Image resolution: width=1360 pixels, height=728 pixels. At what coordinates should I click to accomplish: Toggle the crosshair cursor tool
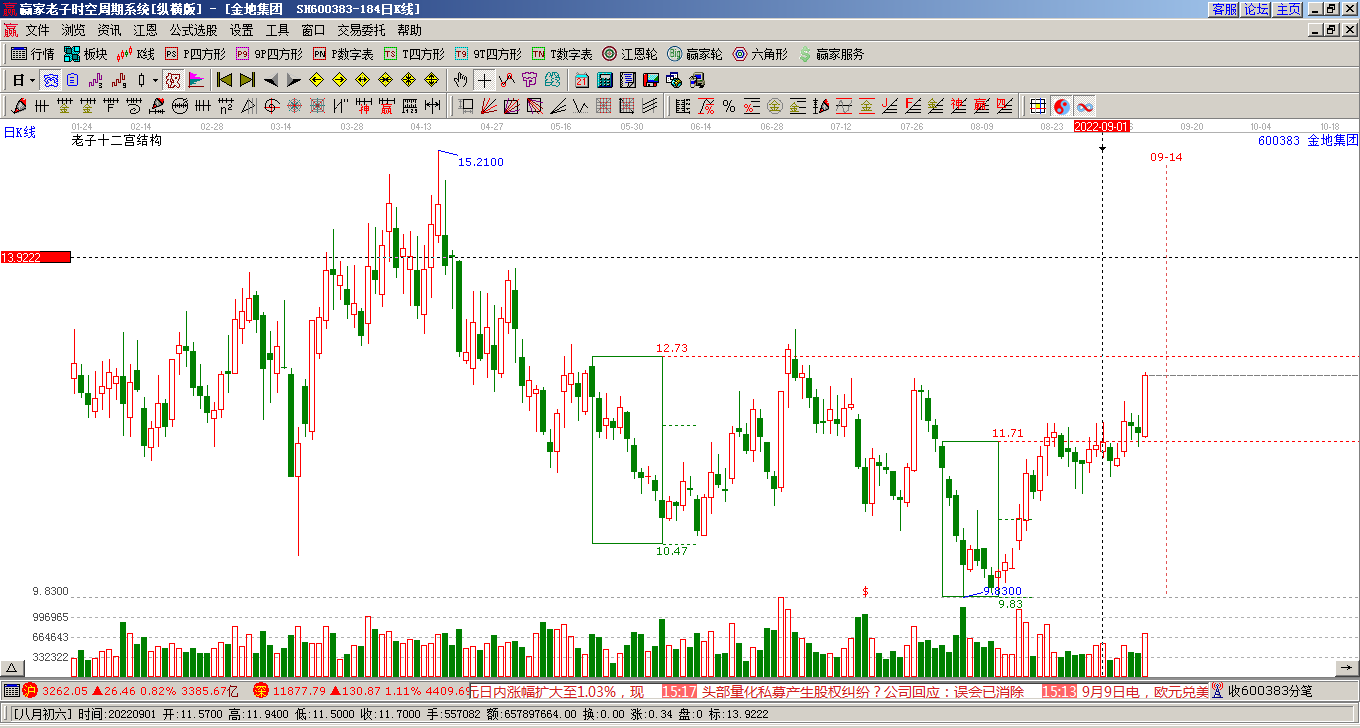pos(484,80)
